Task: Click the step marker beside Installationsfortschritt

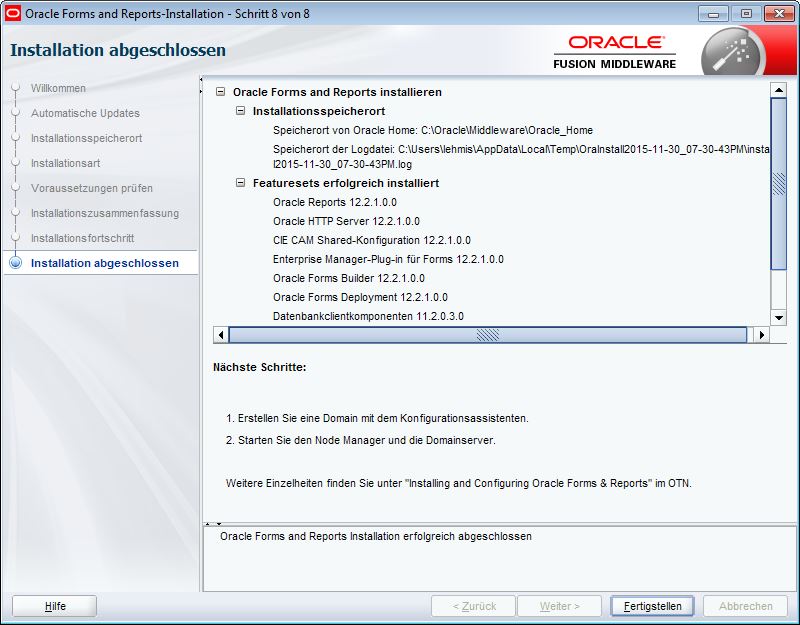Action: click(15, 238)
